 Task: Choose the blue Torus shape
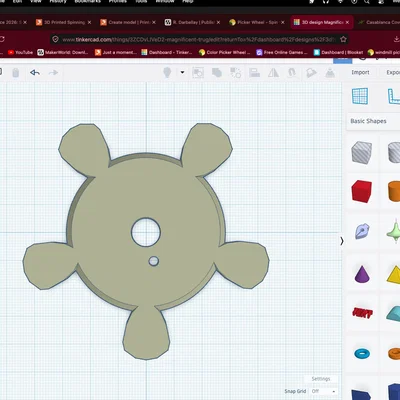pos(362,353)
